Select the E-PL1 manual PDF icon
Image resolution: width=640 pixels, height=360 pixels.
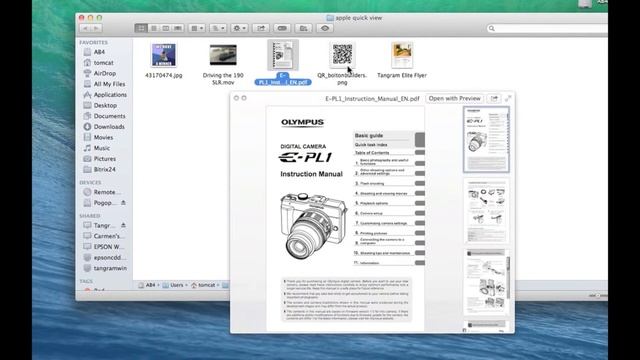point(283,55)
